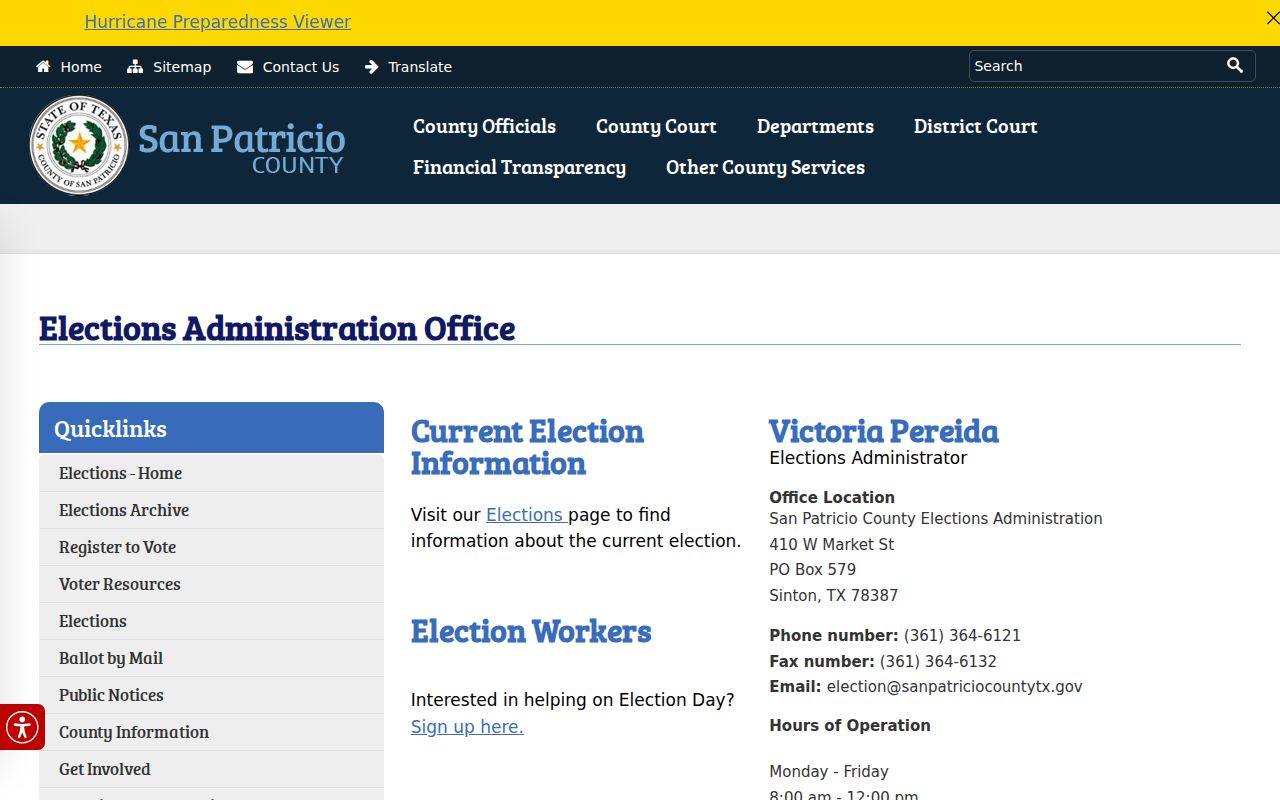Click the Hours of Operation label

[850, 725]
